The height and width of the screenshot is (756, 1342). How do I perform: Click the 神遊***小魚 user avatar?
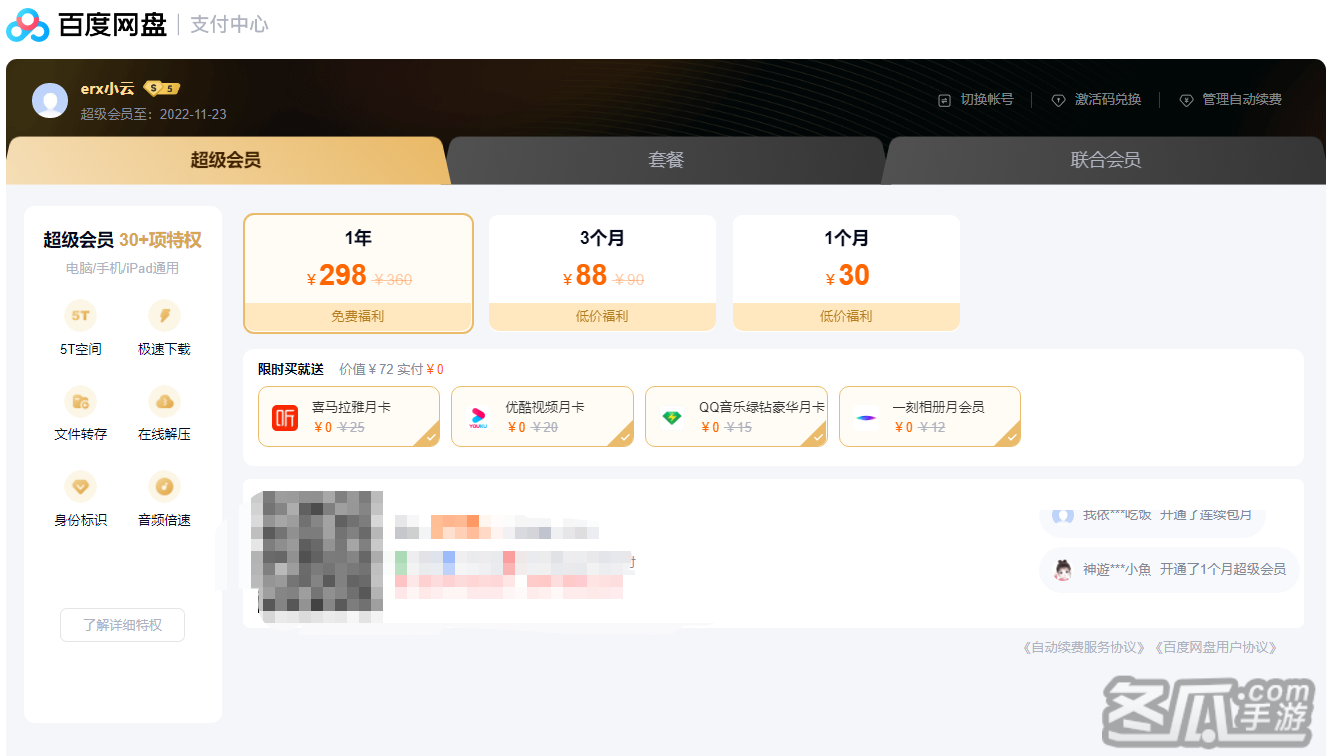(x=1063, y=570)
